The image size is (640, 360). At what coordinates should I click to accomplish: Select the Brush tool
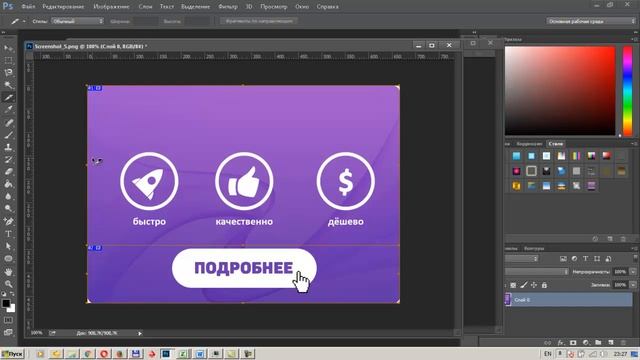(8, 135)
